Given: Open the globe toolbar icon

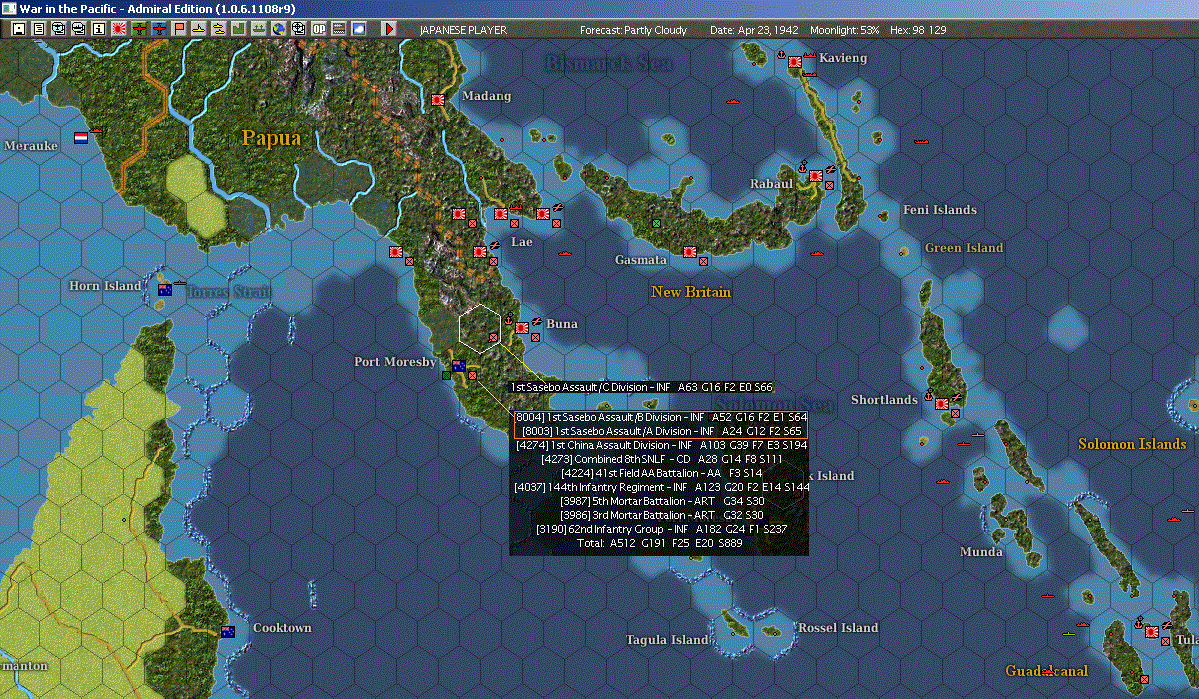Looking at the screenshot, I should click(x=278, y=29).
